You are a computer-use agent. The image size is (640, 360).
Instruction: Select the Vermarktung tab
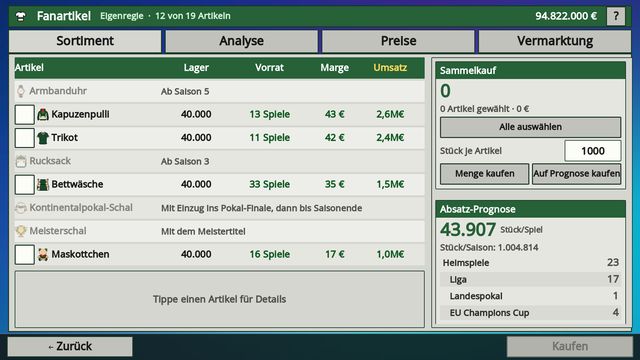click(555, 41)
